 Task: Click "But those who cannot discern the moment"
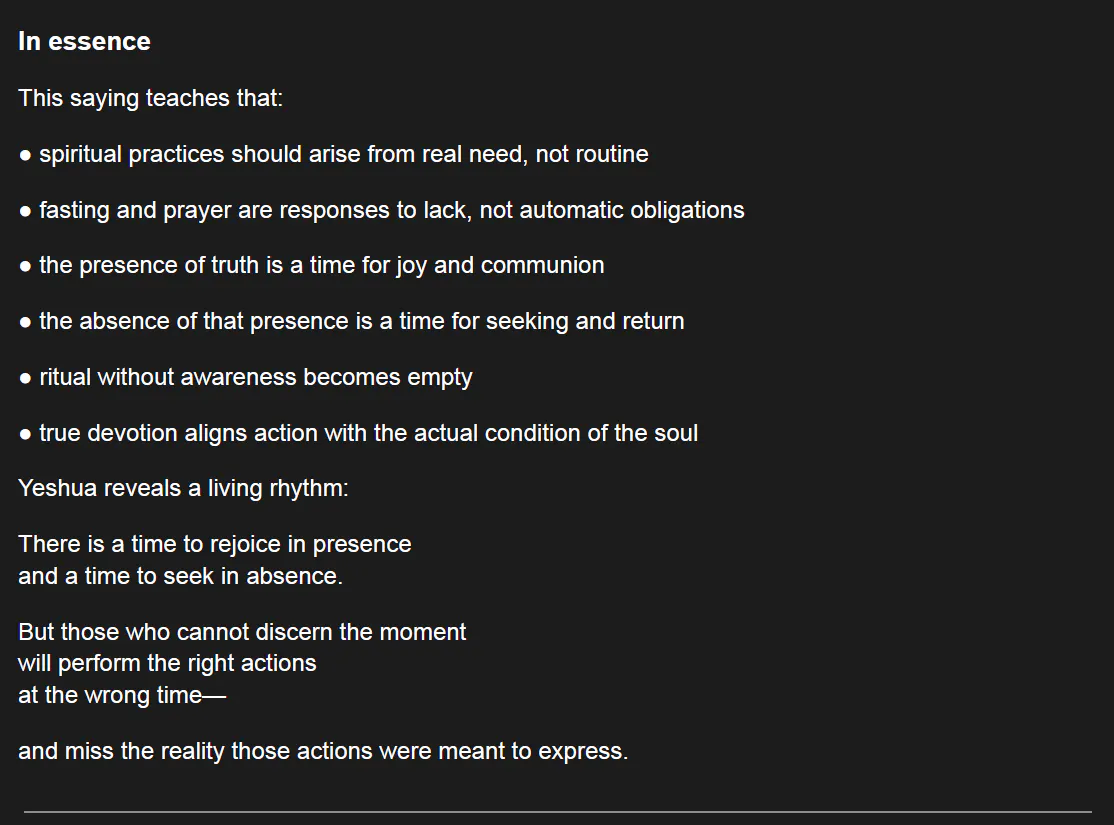point(242,632)
